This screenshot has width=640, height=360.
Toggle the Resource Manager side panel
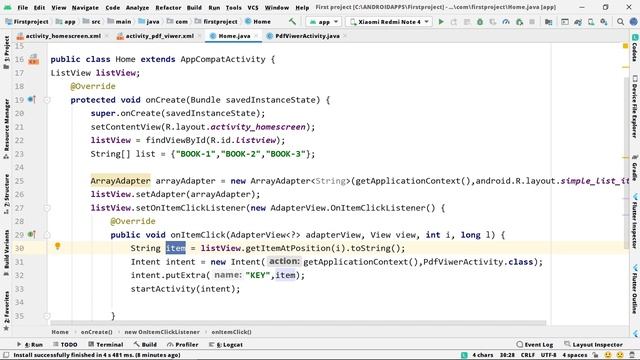tap(6, 128)
